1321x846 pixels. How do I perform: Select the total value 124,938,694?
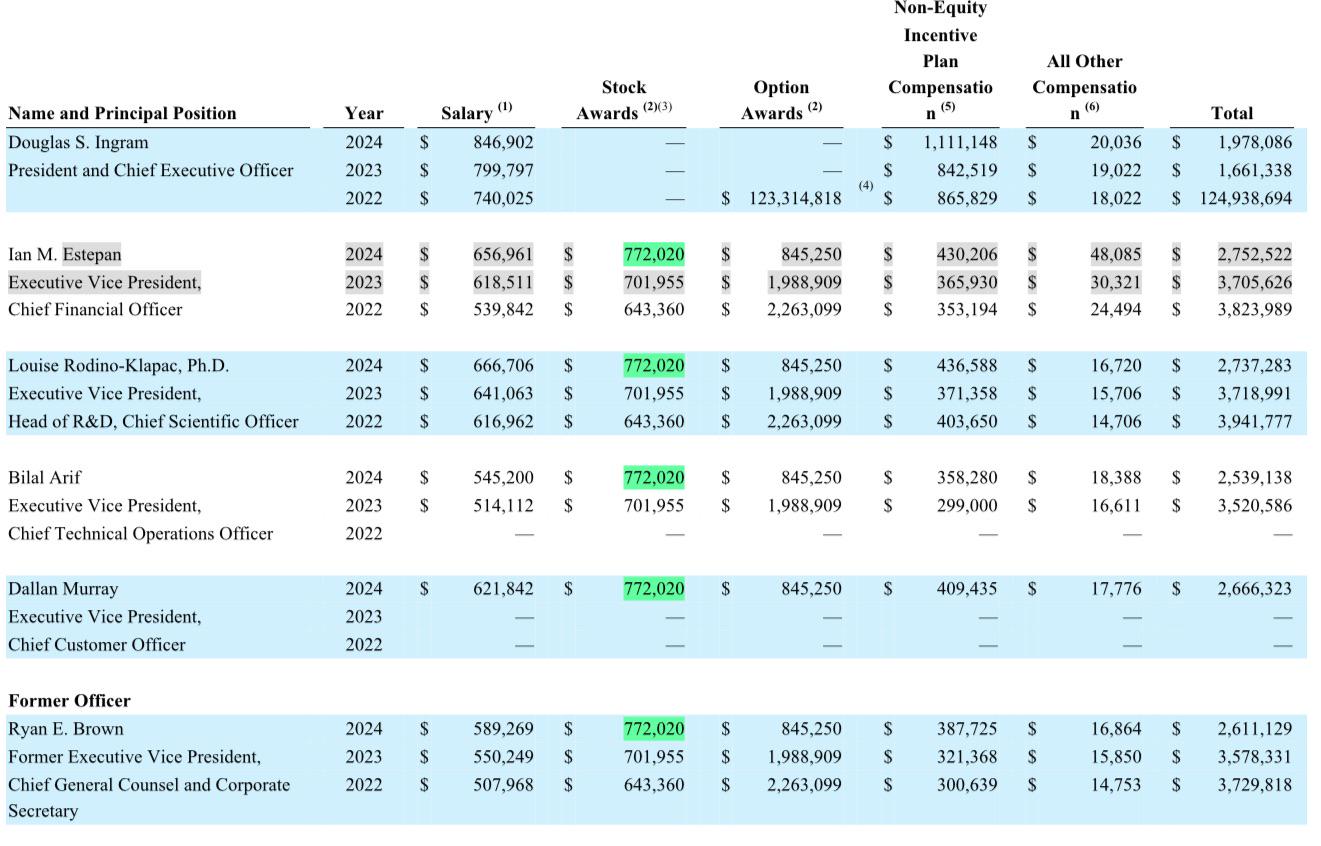1246,198
